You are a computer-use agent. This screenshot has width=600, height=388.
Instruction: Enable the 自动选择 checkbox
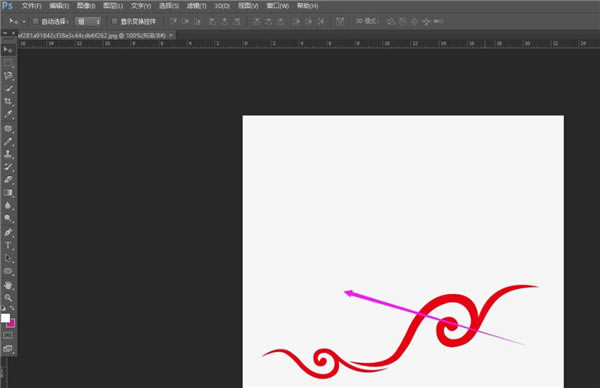(x=36, y=21)
